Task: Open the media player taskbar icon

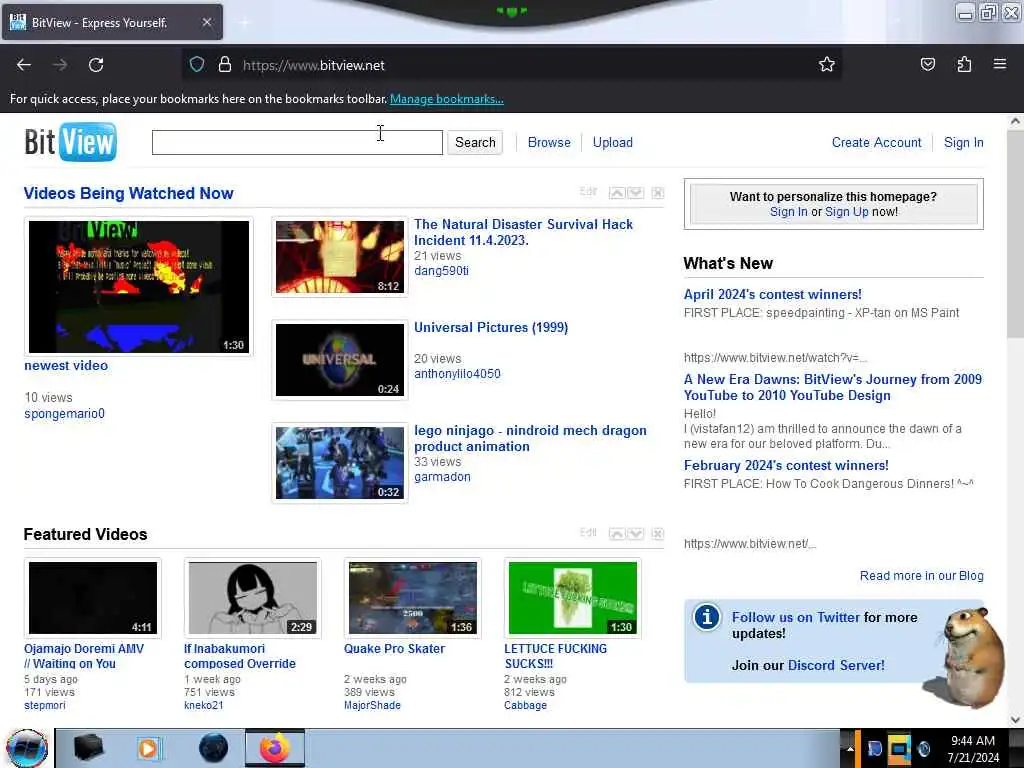Action: [x=148, y=748]
